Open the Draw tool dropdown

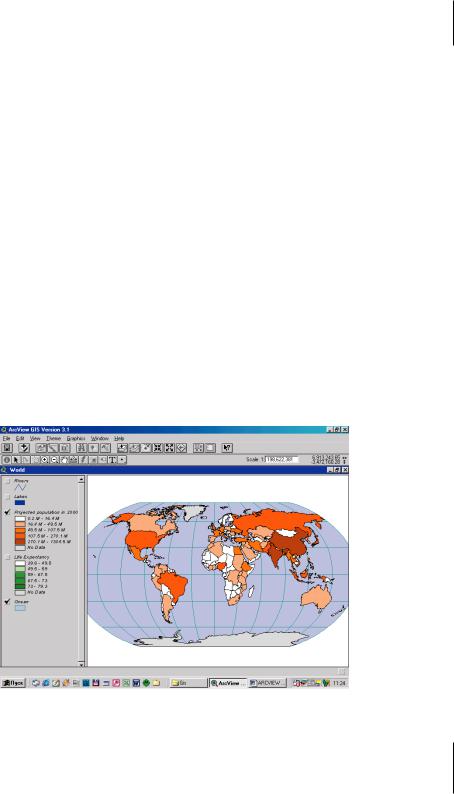coord(122,460)
